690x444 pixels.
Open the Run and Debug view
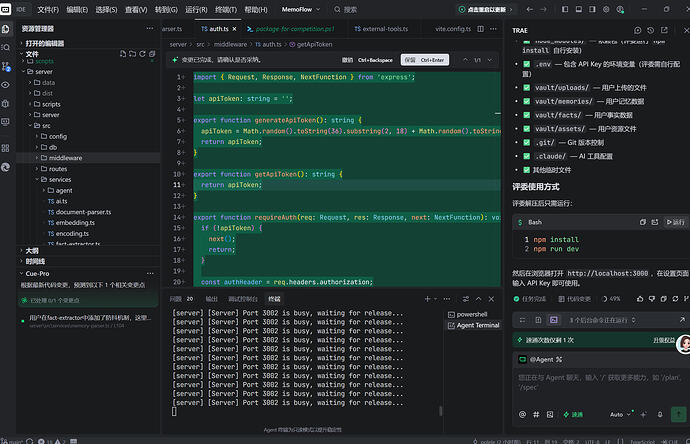(x=6, y=103)
